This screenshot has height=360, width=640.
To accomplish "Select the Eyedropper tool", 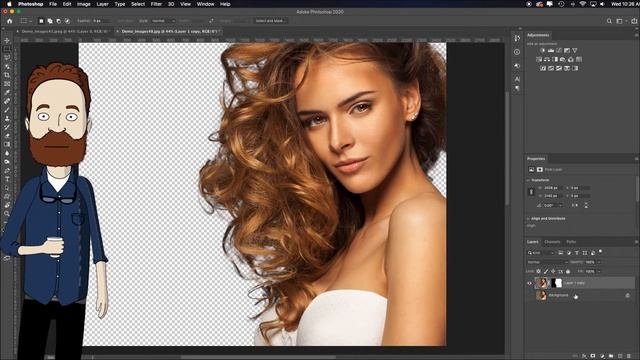I will 7,92.
